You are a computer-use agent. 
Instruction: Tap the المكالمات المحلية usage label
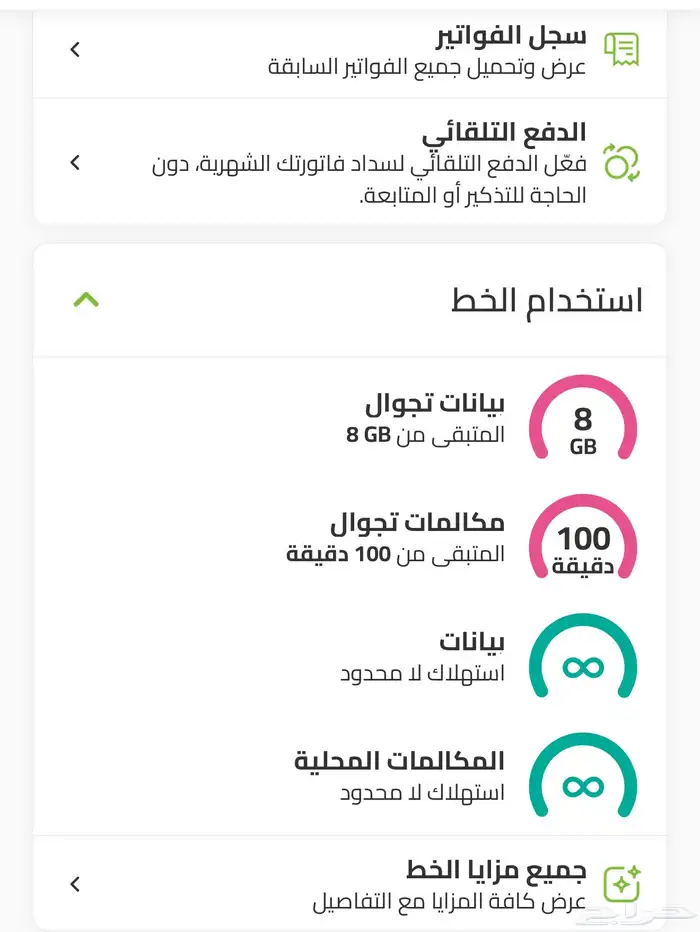click(x=399, y=762)
